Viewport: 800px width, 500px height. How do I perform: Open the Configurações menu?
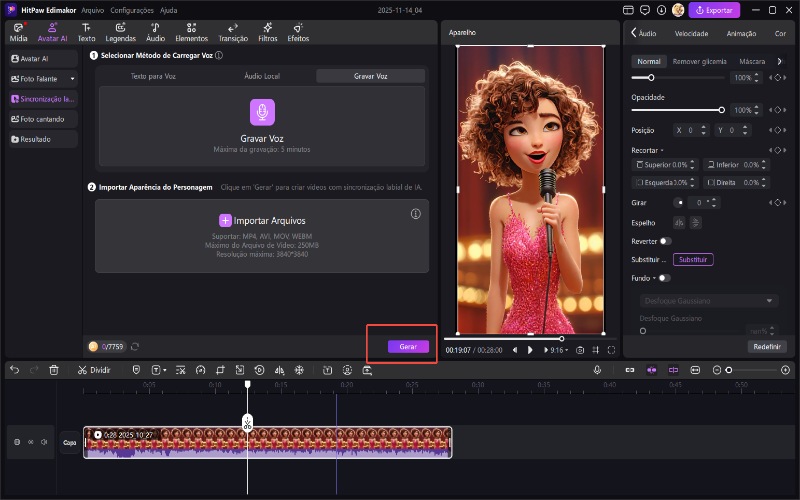(x=132, y=9)
